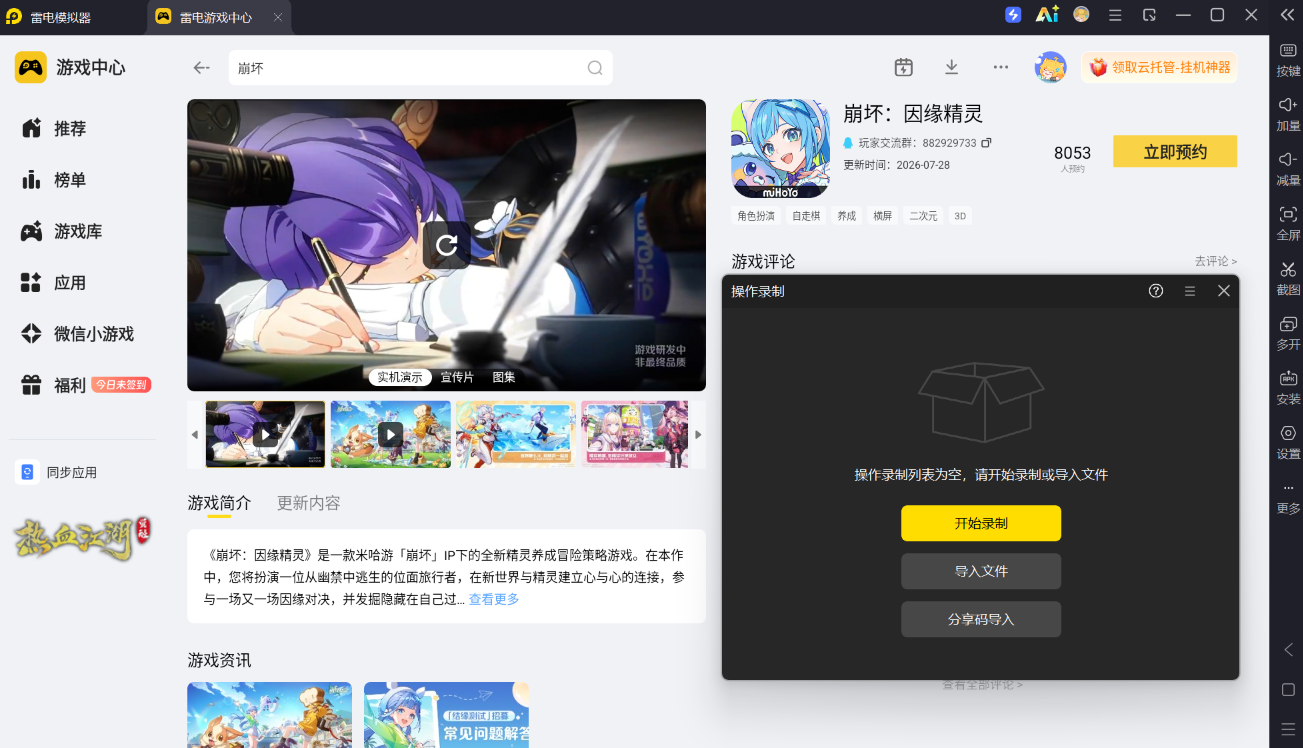Click the 自走棋 genre tag

pos(806,216)
